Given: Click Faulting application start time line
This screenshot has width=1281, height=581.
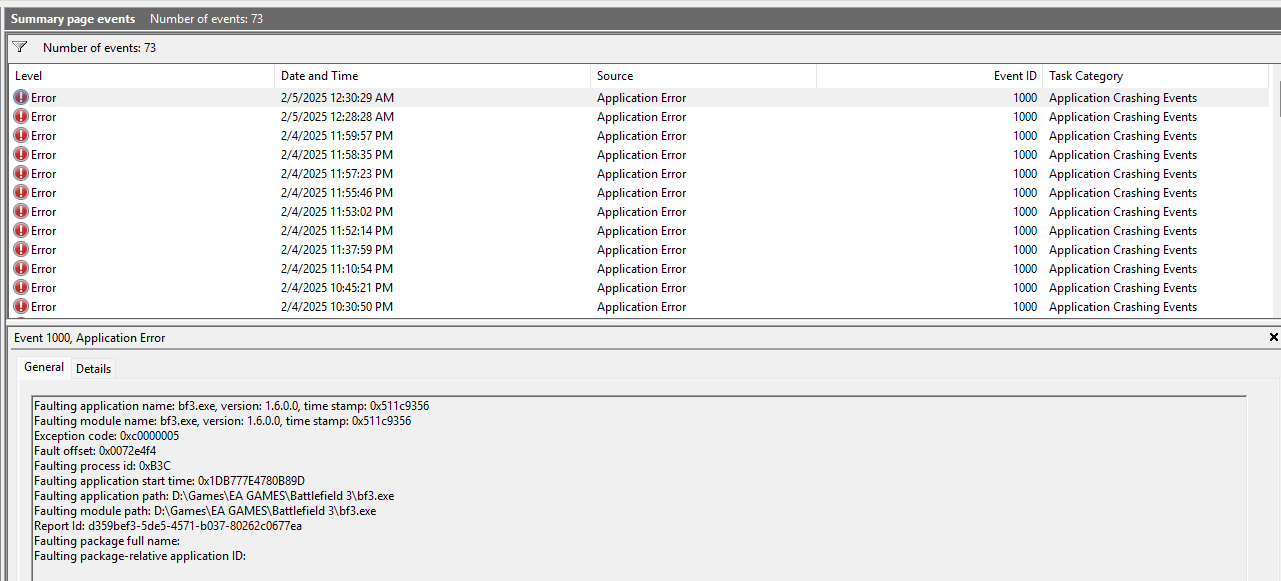Looking at the screenshot, I should coord(169,481).
